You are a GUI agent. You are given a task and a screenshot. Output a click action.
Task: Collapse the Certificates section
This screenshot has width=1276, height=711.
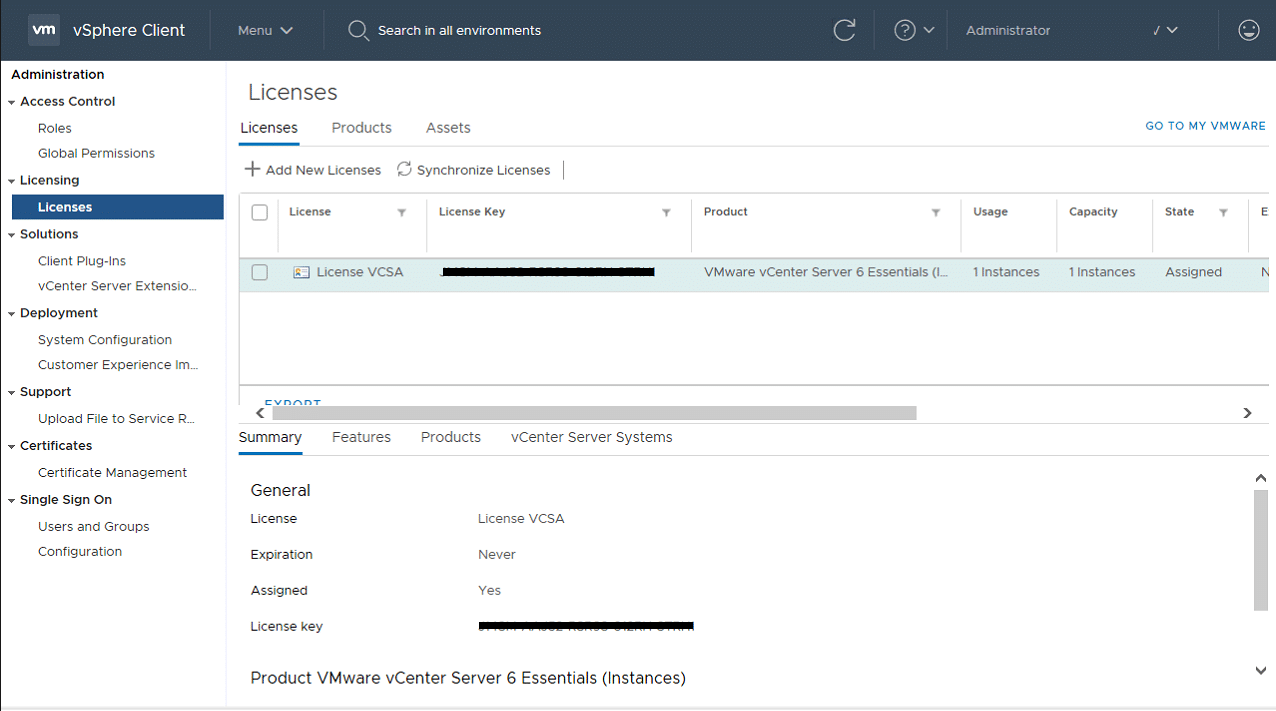coord(11,447)
